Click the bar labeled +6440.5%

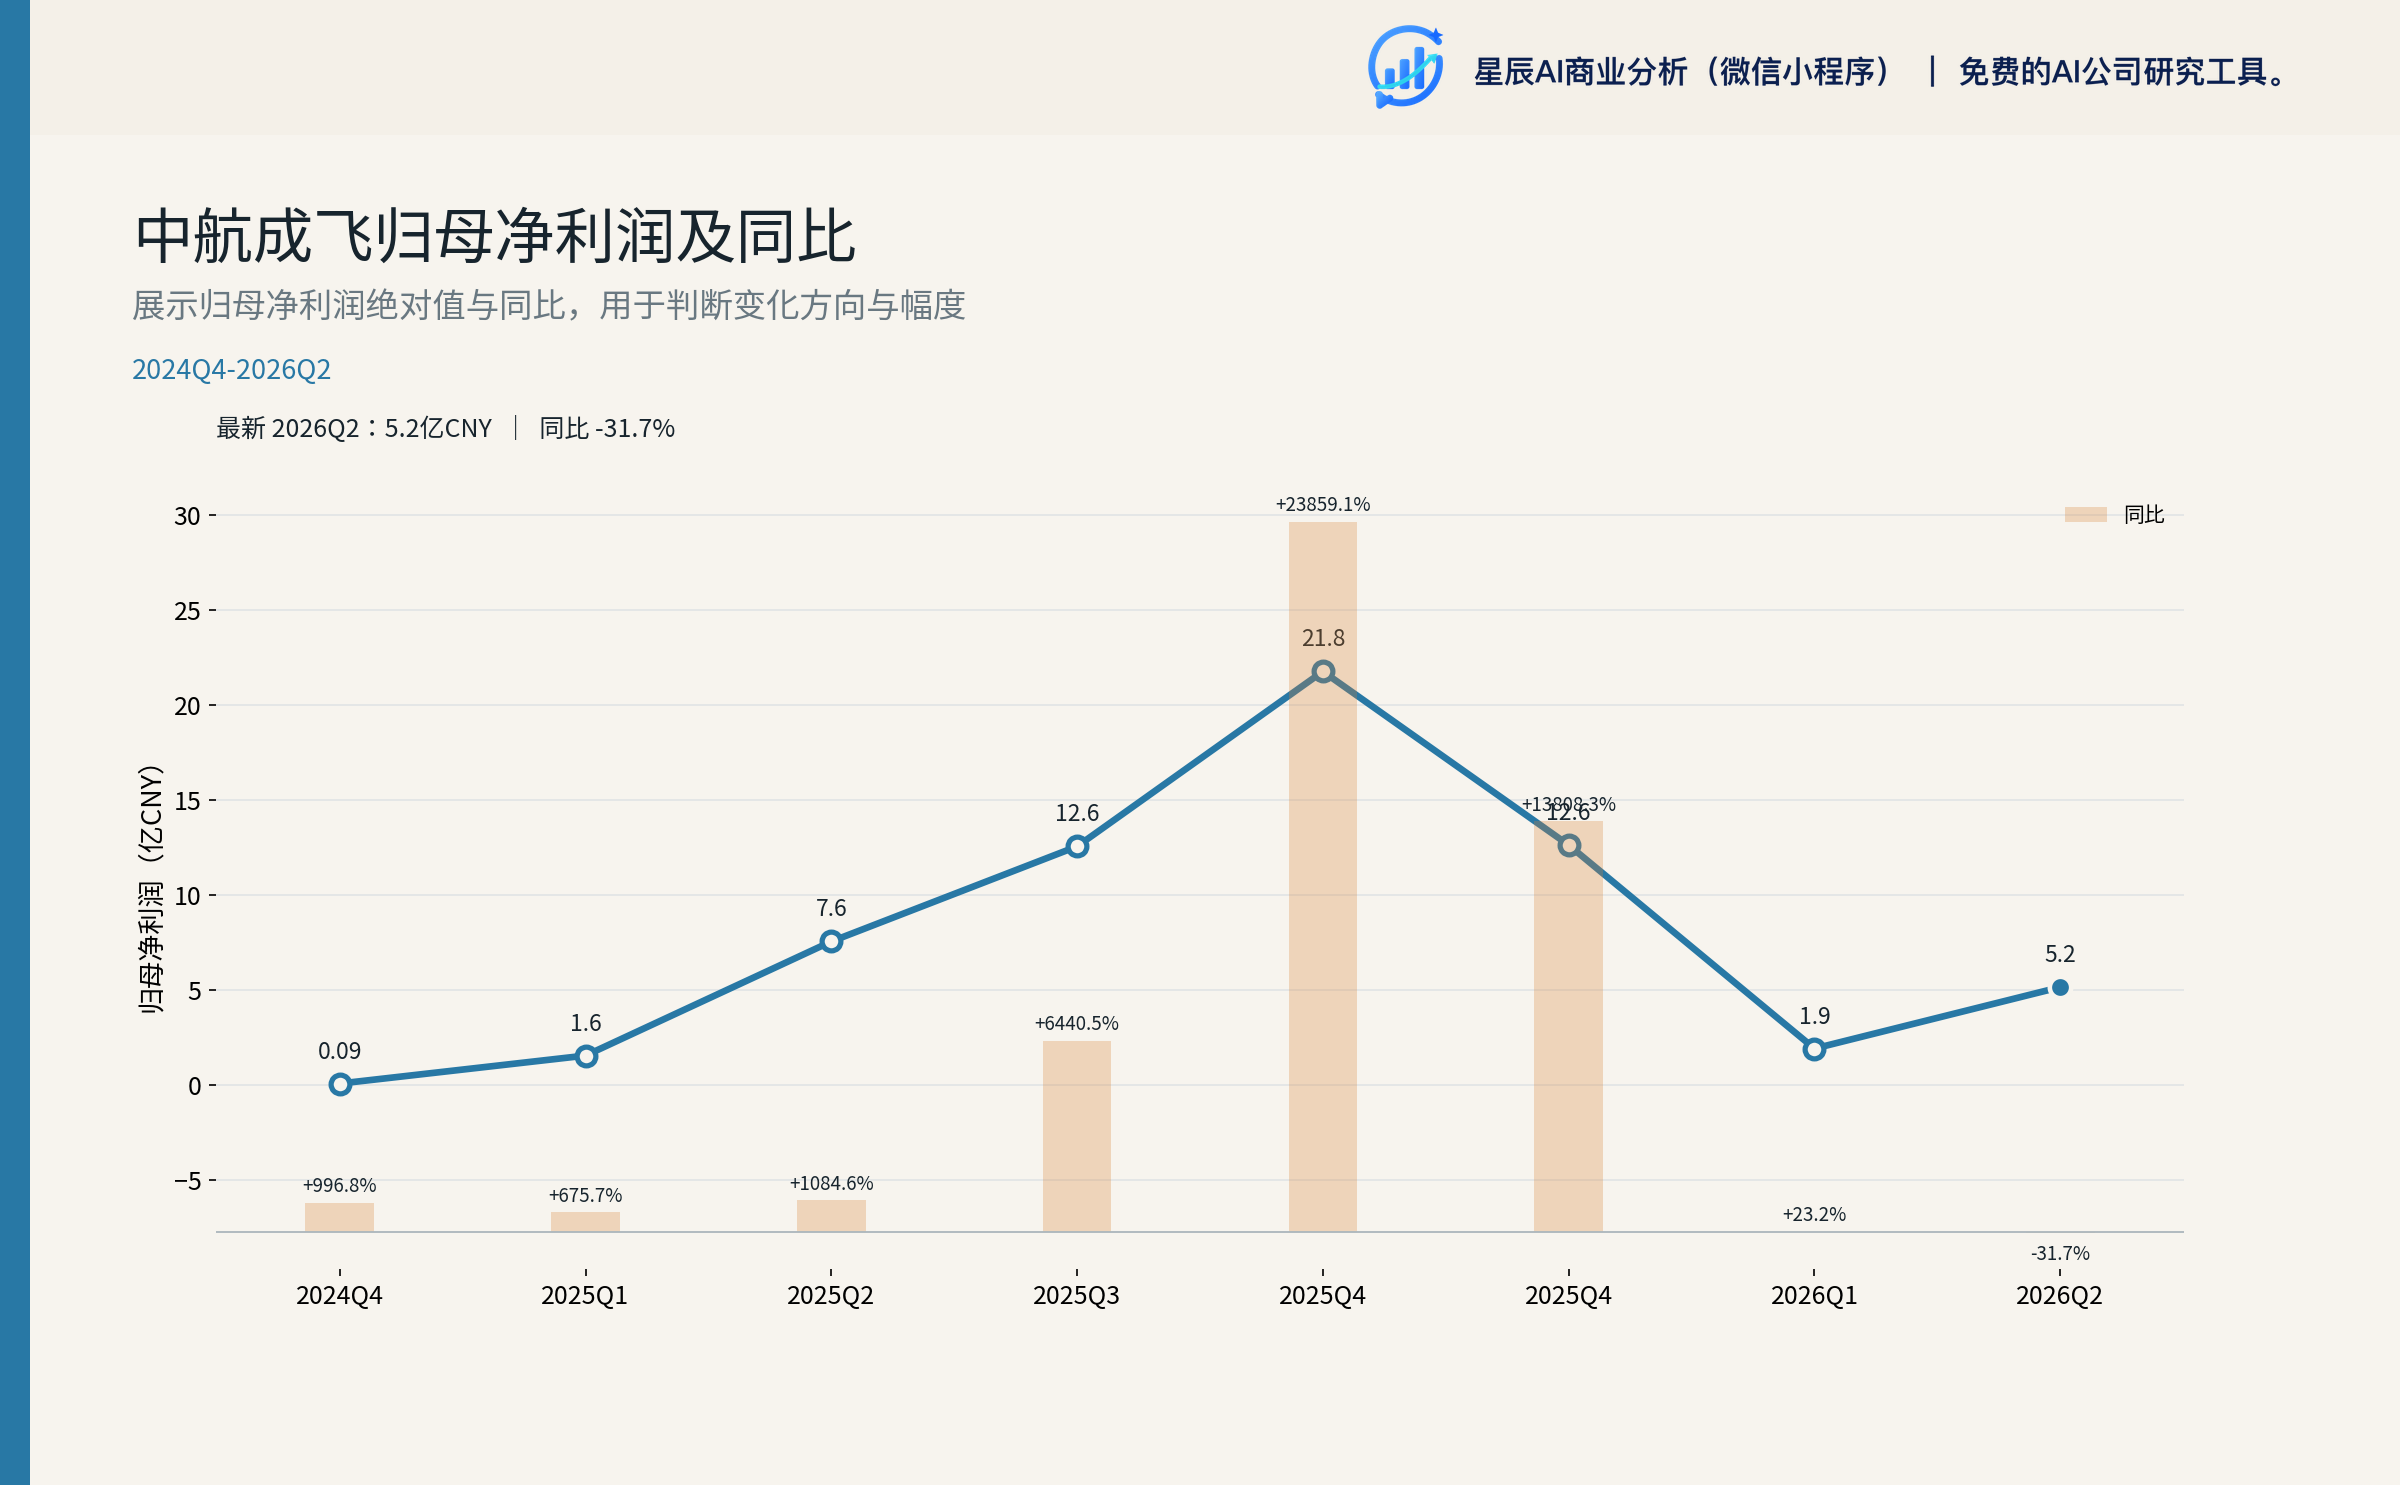1077,1136
